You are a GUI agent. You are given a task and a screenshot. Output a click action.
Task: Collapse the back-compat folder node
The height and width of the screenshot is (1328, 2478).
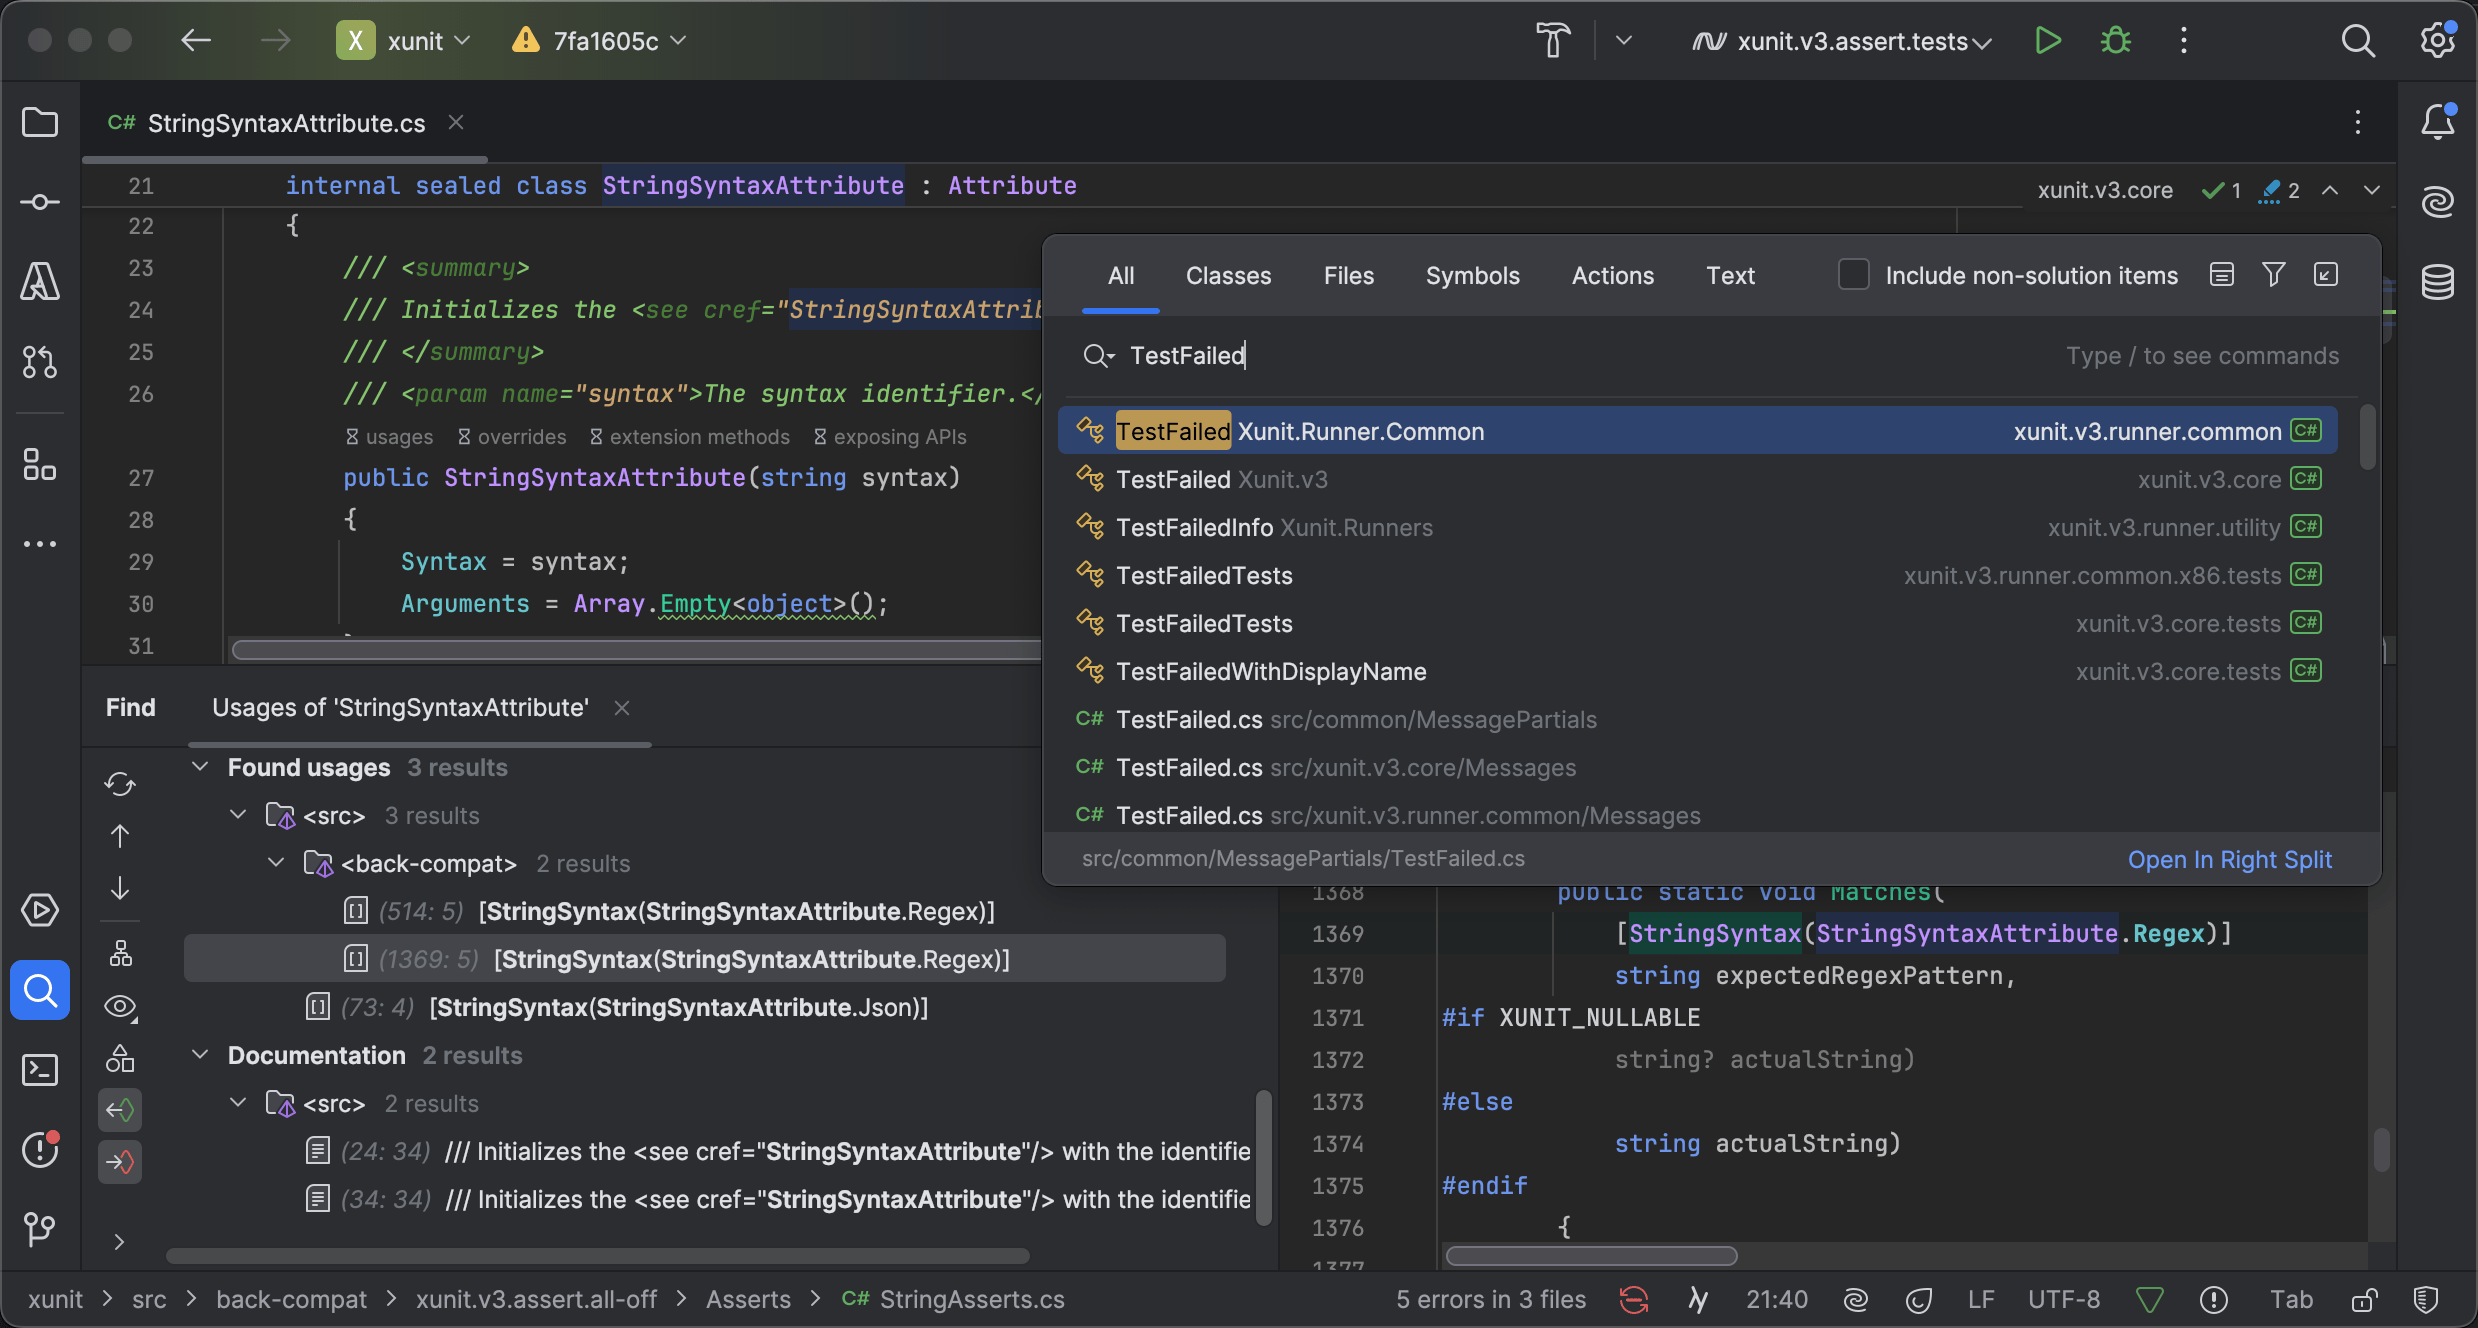click(x=276, y=863)
